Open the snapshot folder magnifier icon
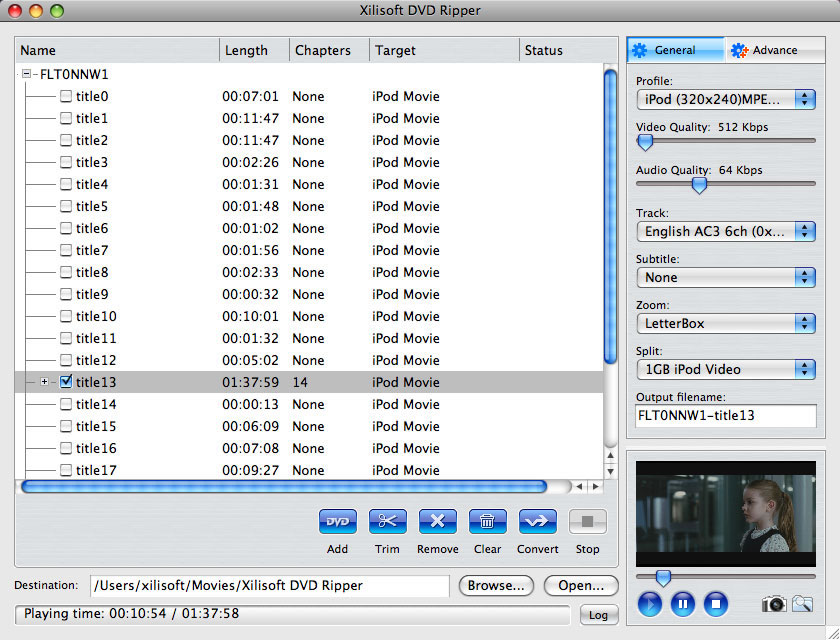The width and height of the screenshot is (840, 640). click(x=802, y=604)
